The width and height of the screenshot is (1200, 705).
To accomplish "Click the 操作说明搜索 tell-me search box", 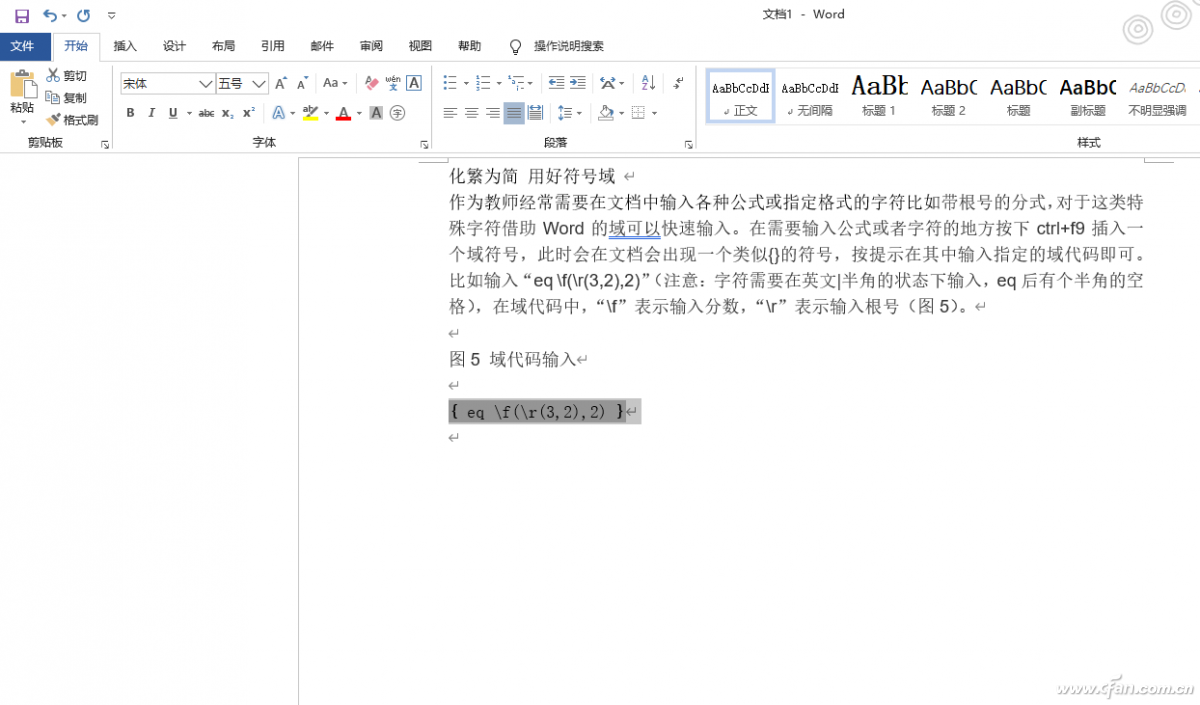I will 557,46.
